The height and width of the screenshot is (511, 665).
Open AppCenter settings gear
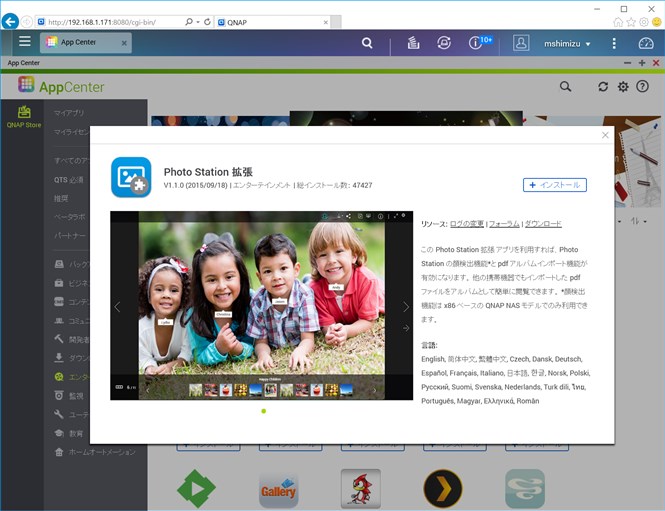click(x=623, y=87)
